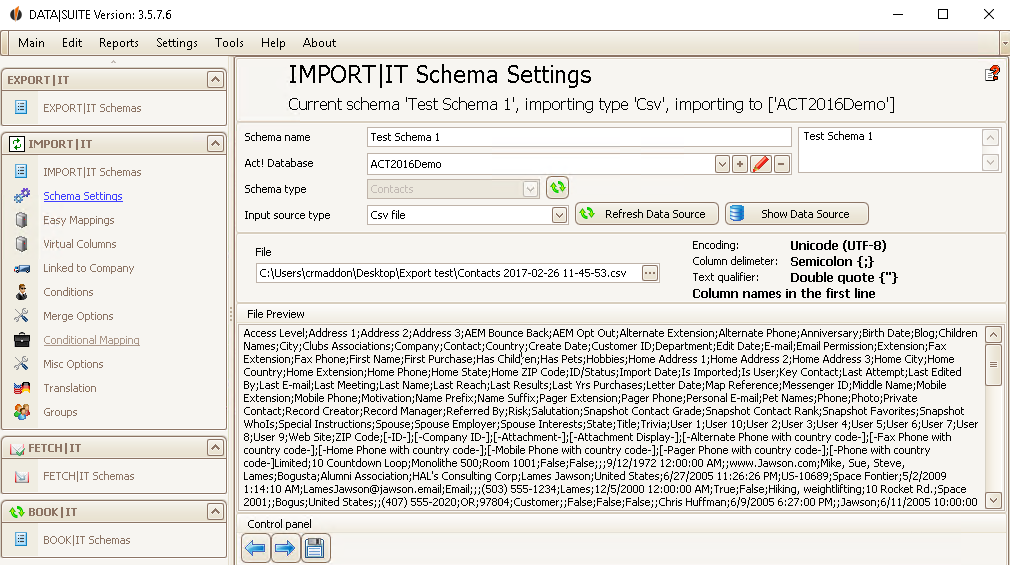Browse for the CSV file using the ellipsis button
The image size is (1010, 565).
click(x=649, y=273)
